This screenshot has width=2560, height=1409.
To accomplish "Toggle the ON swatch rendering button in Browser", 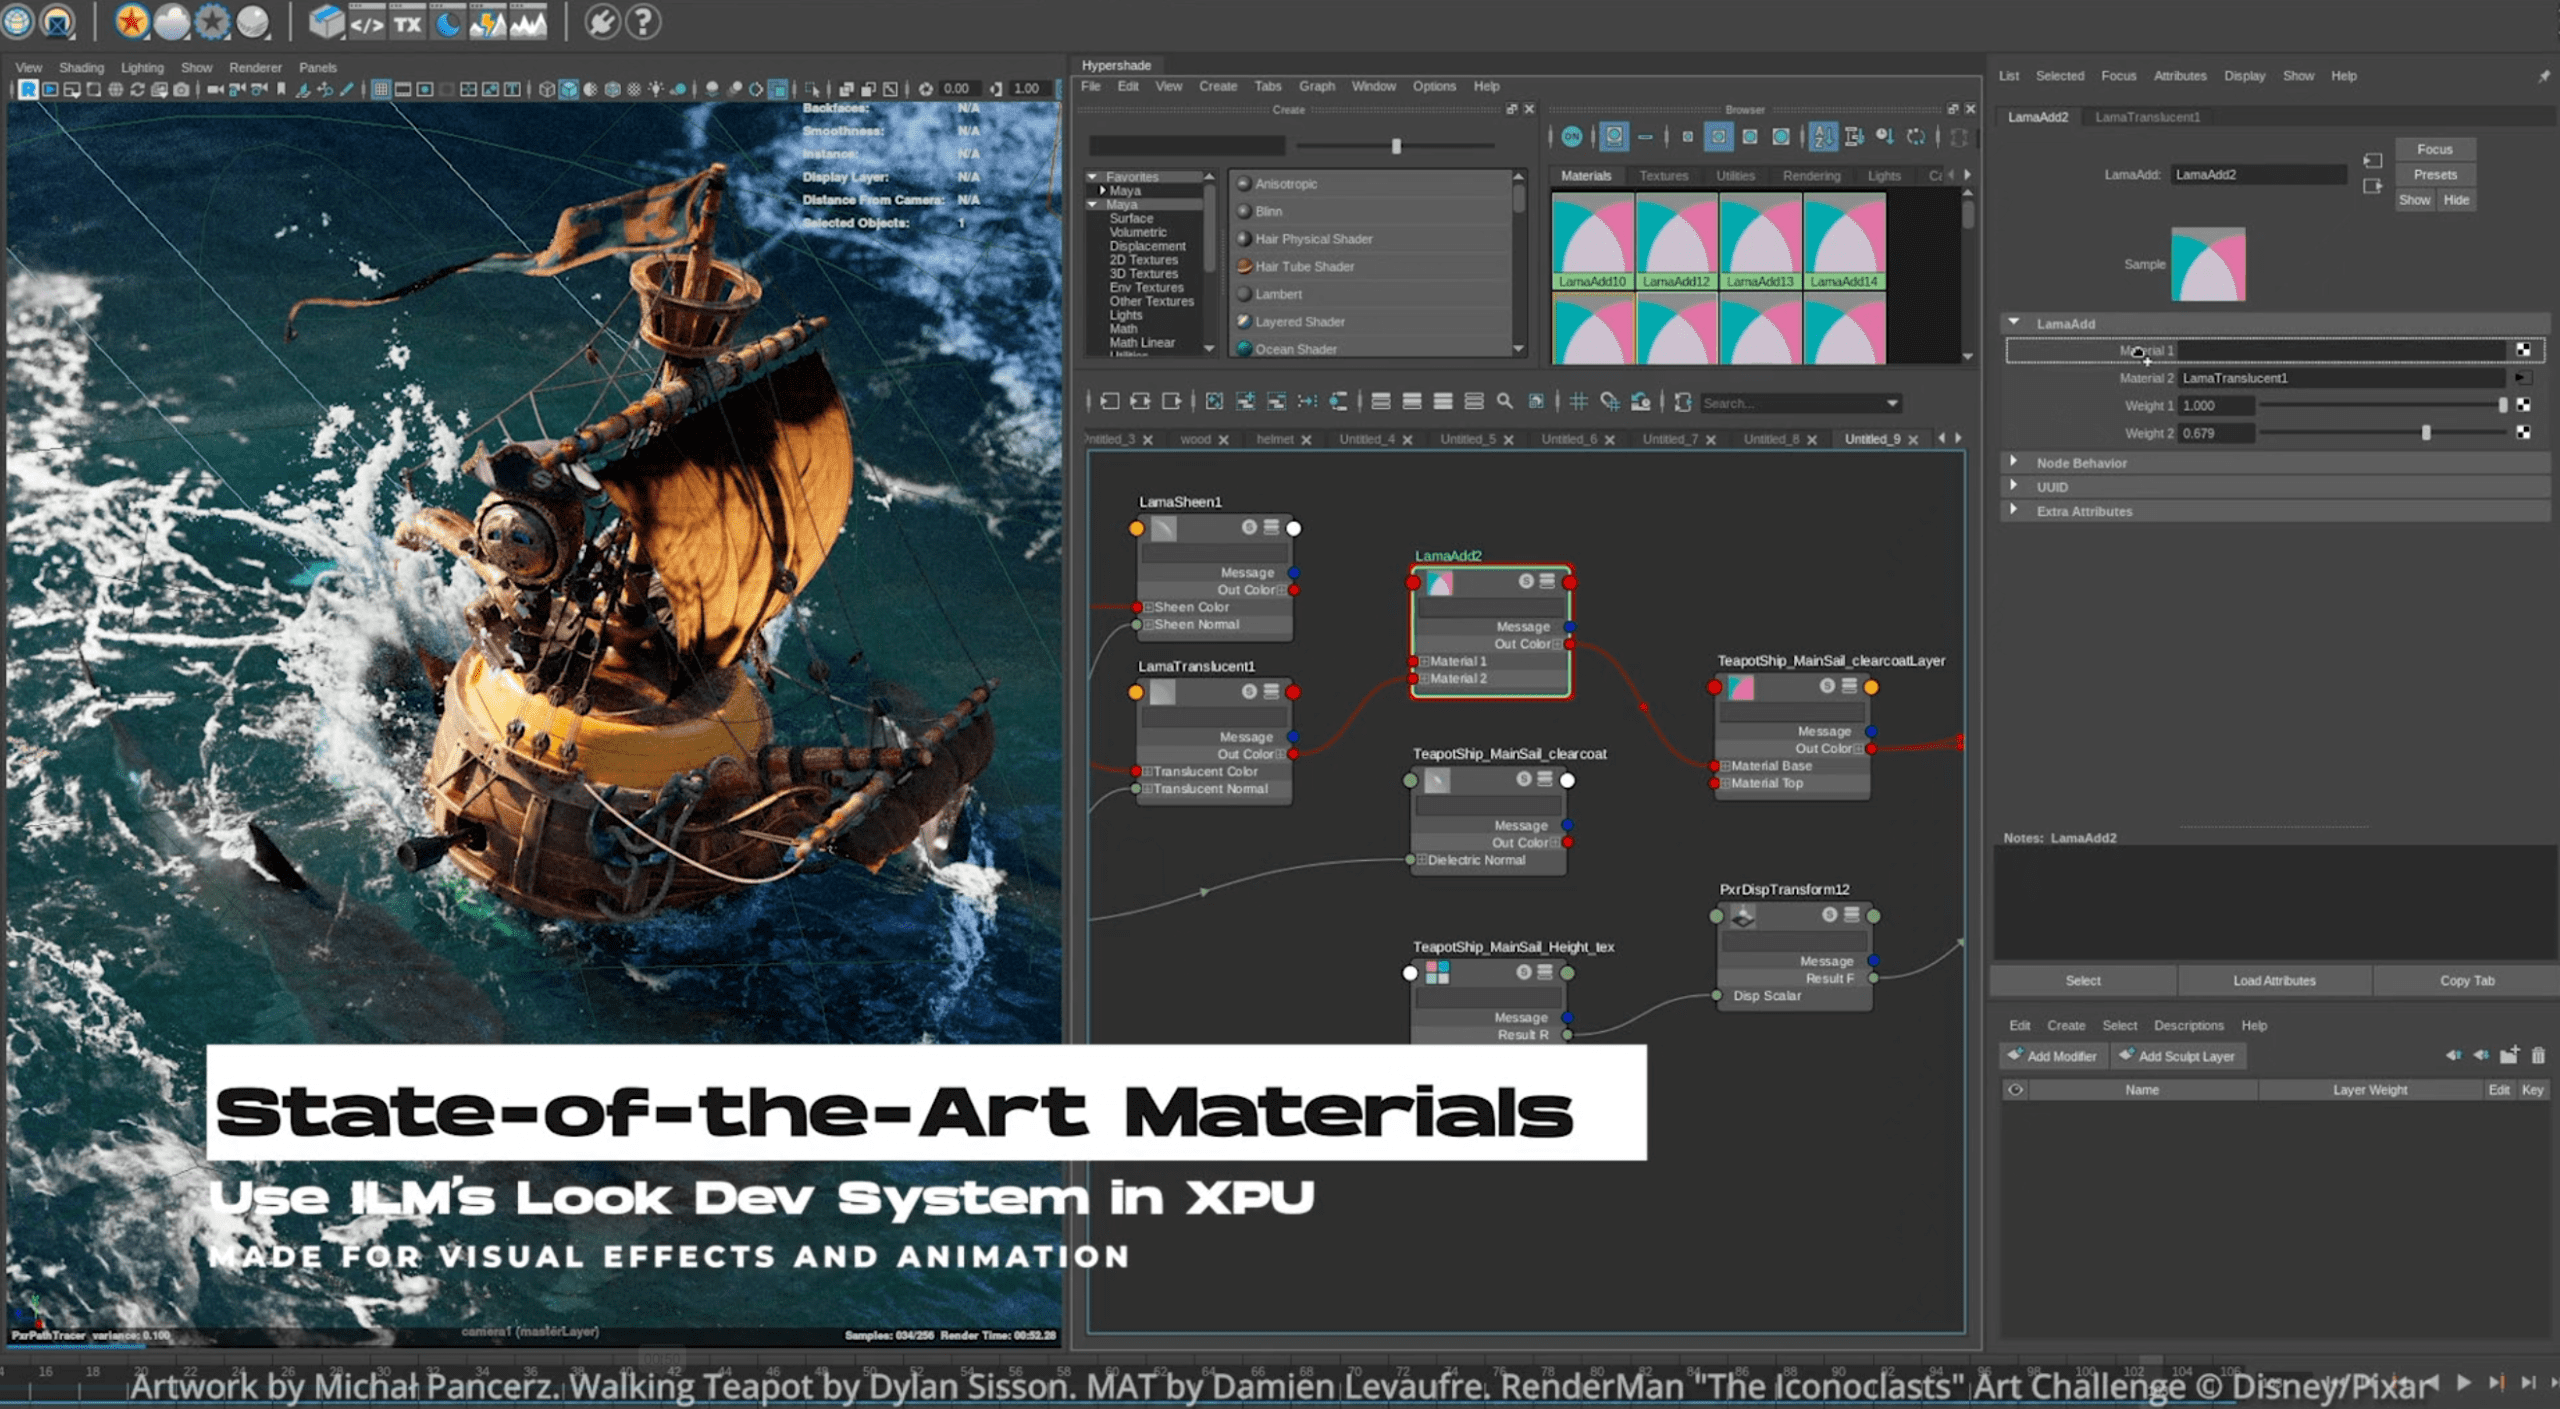I will coord(1574,138).
